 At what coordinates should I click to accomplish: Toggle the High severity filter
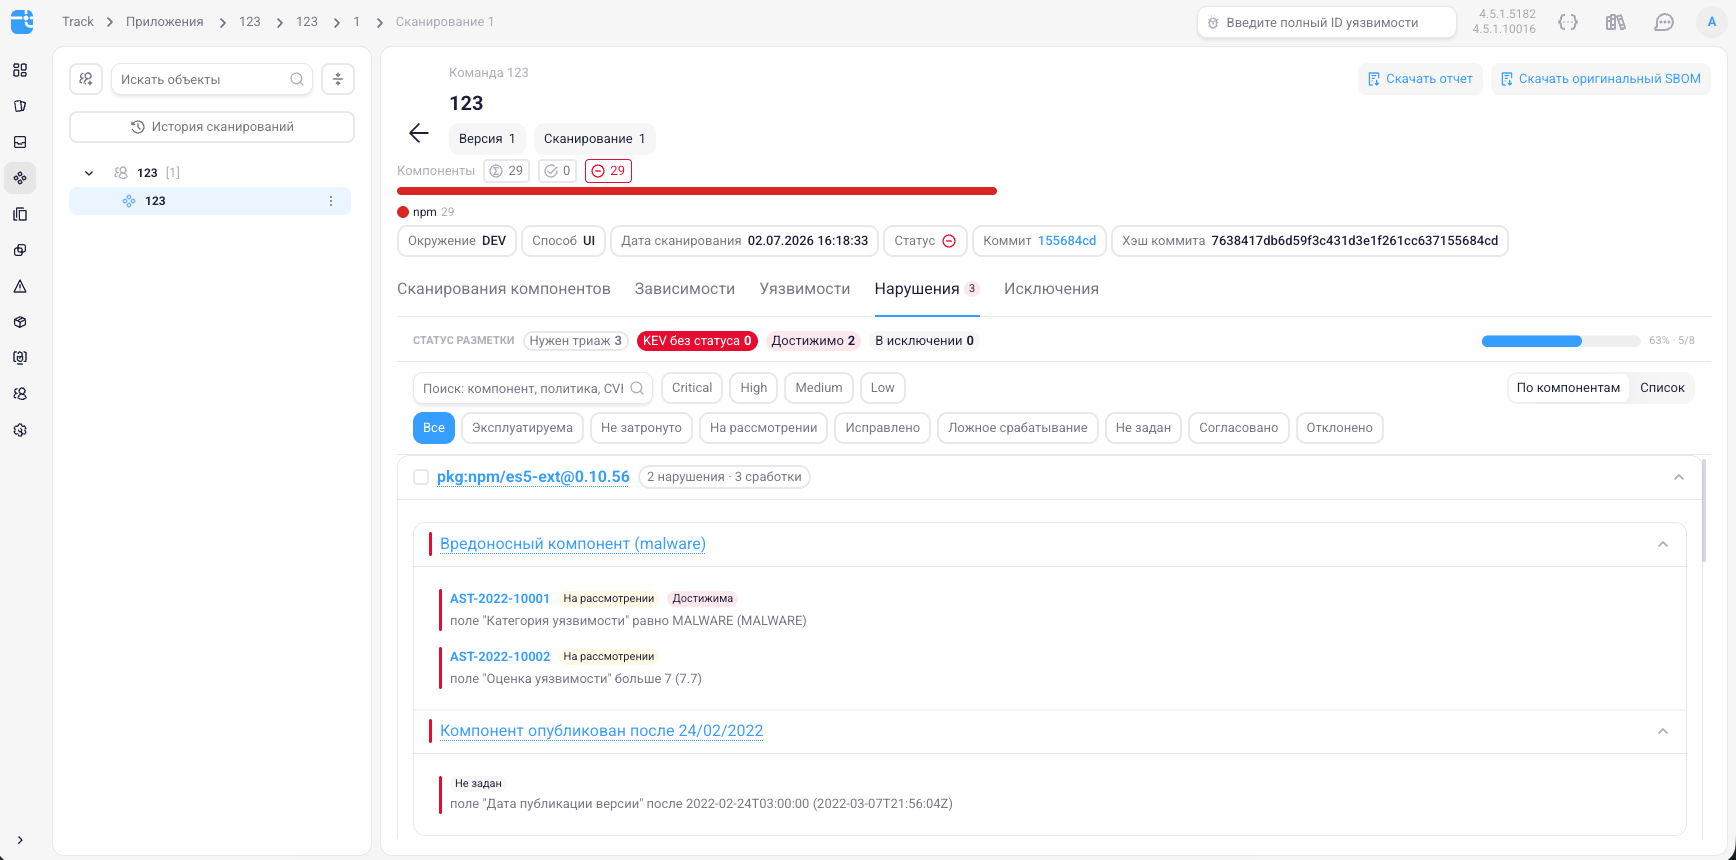click(754, 388)
